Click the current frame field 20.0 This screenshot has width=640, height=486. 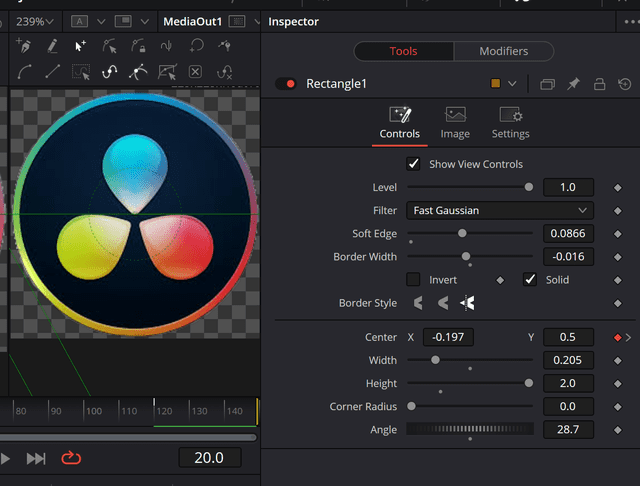pyautogui.click(x=209, y=457)
